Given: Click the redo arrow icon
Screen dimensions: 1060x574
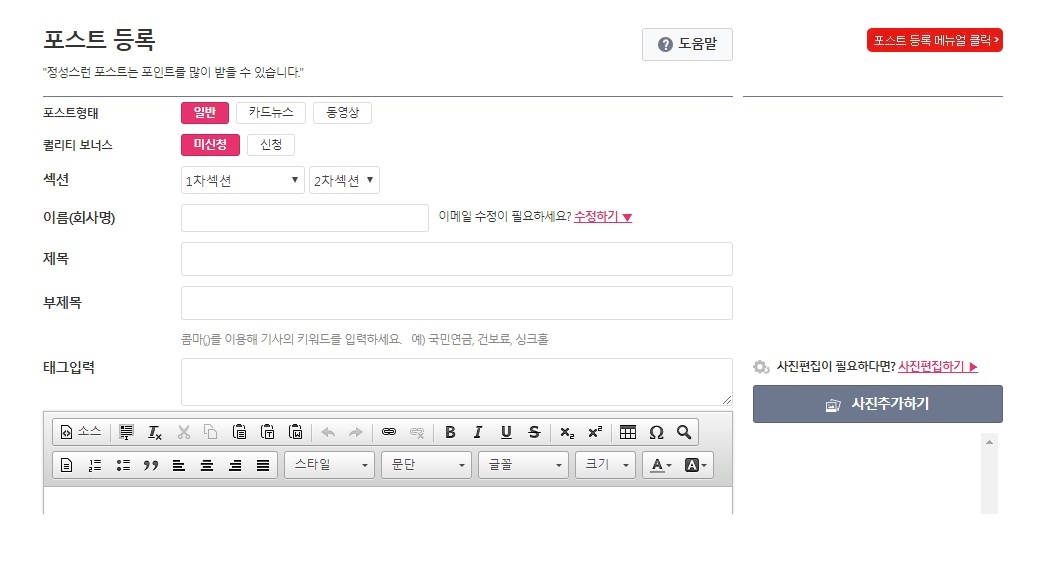Looking at the screenshot, I should [356, 432].
